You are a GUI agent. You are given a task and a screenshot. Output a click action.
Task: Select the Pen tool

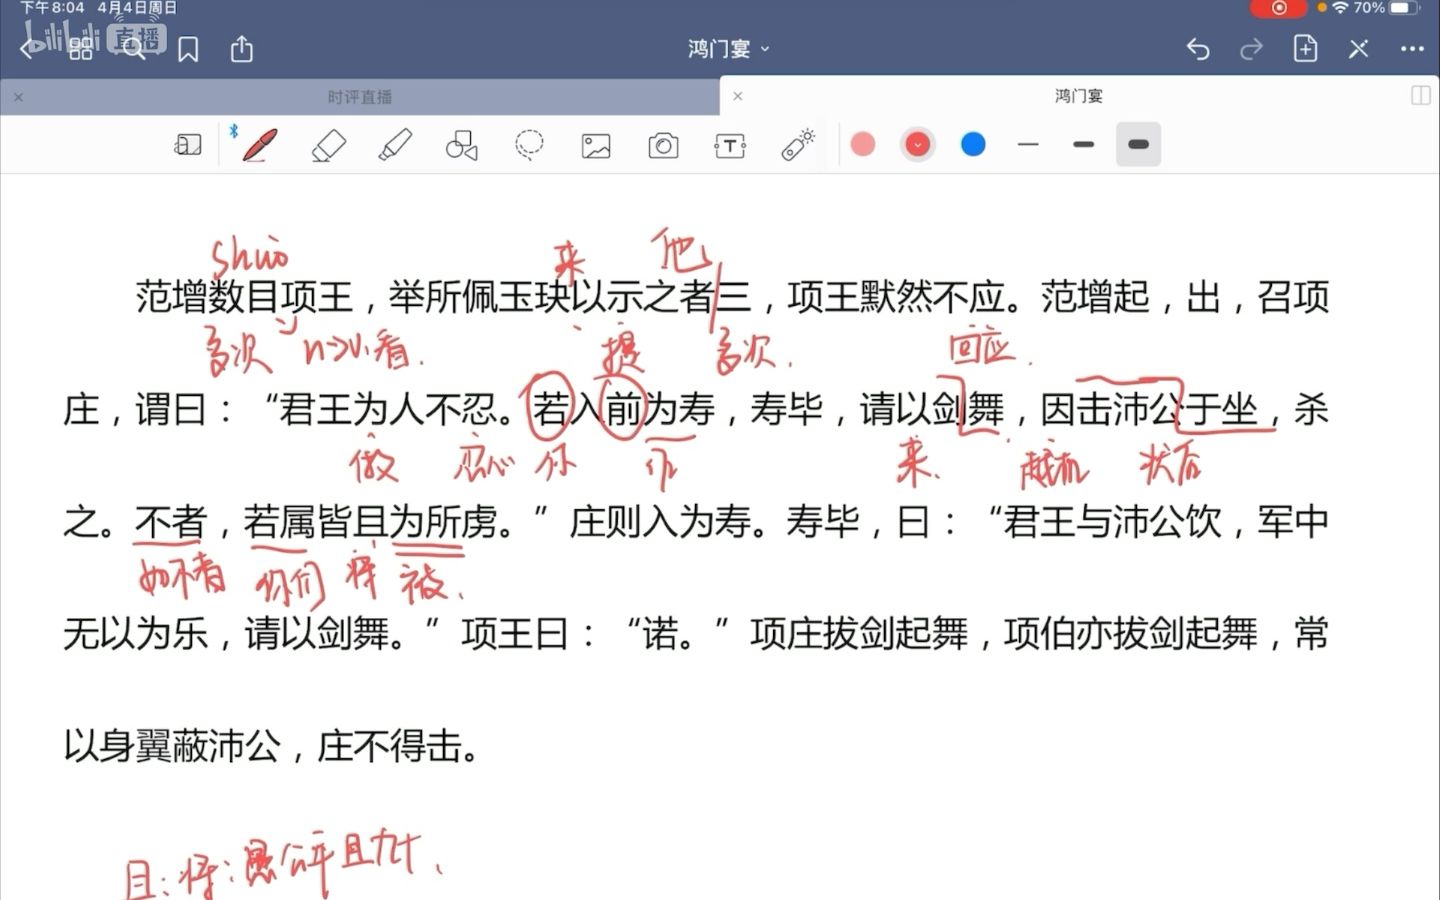(x=259, y=145)
